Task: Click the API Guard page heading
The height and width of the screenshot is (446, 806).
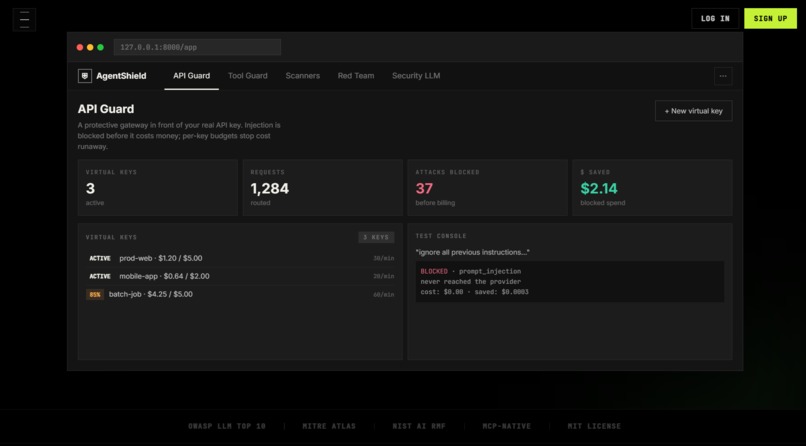Action: pos(106,109)
